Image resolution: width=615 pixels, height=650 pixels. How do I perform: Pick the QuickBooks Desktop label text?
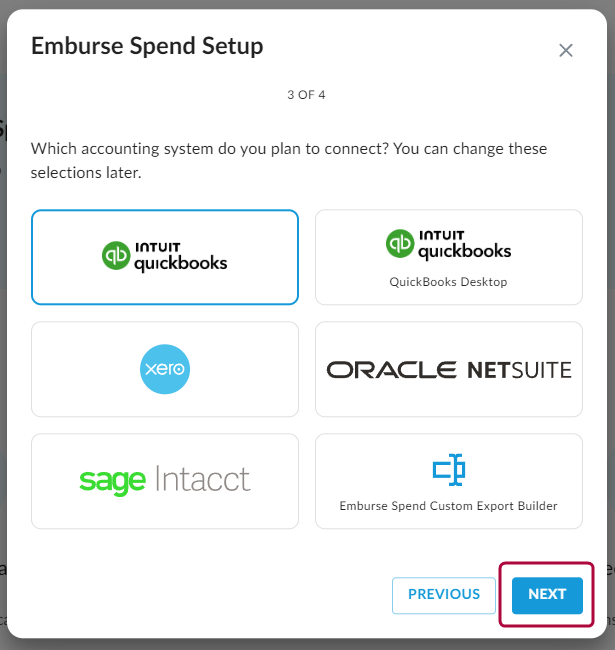pyautogui.click(x=448, y=282)
